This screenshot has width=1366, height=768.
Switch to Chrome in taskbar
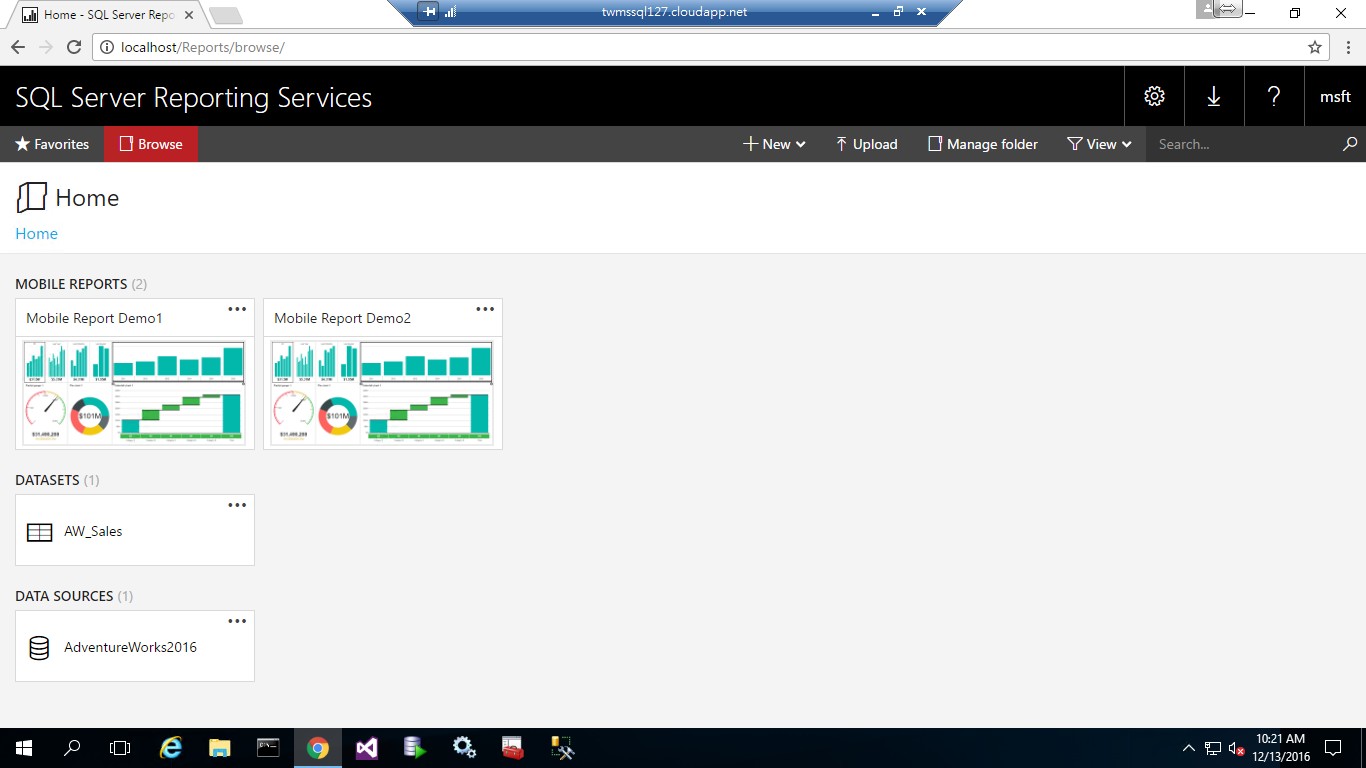point(318,748)
